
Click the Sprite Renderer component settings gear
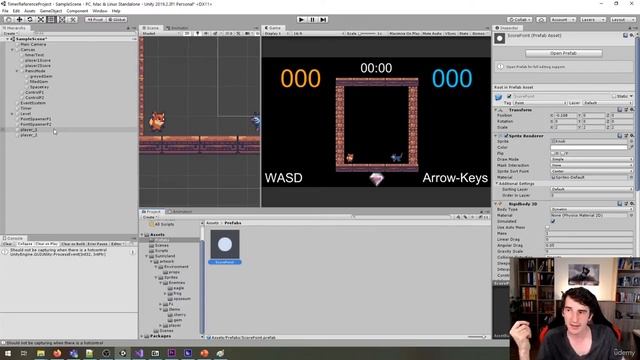tap(631, 136)
